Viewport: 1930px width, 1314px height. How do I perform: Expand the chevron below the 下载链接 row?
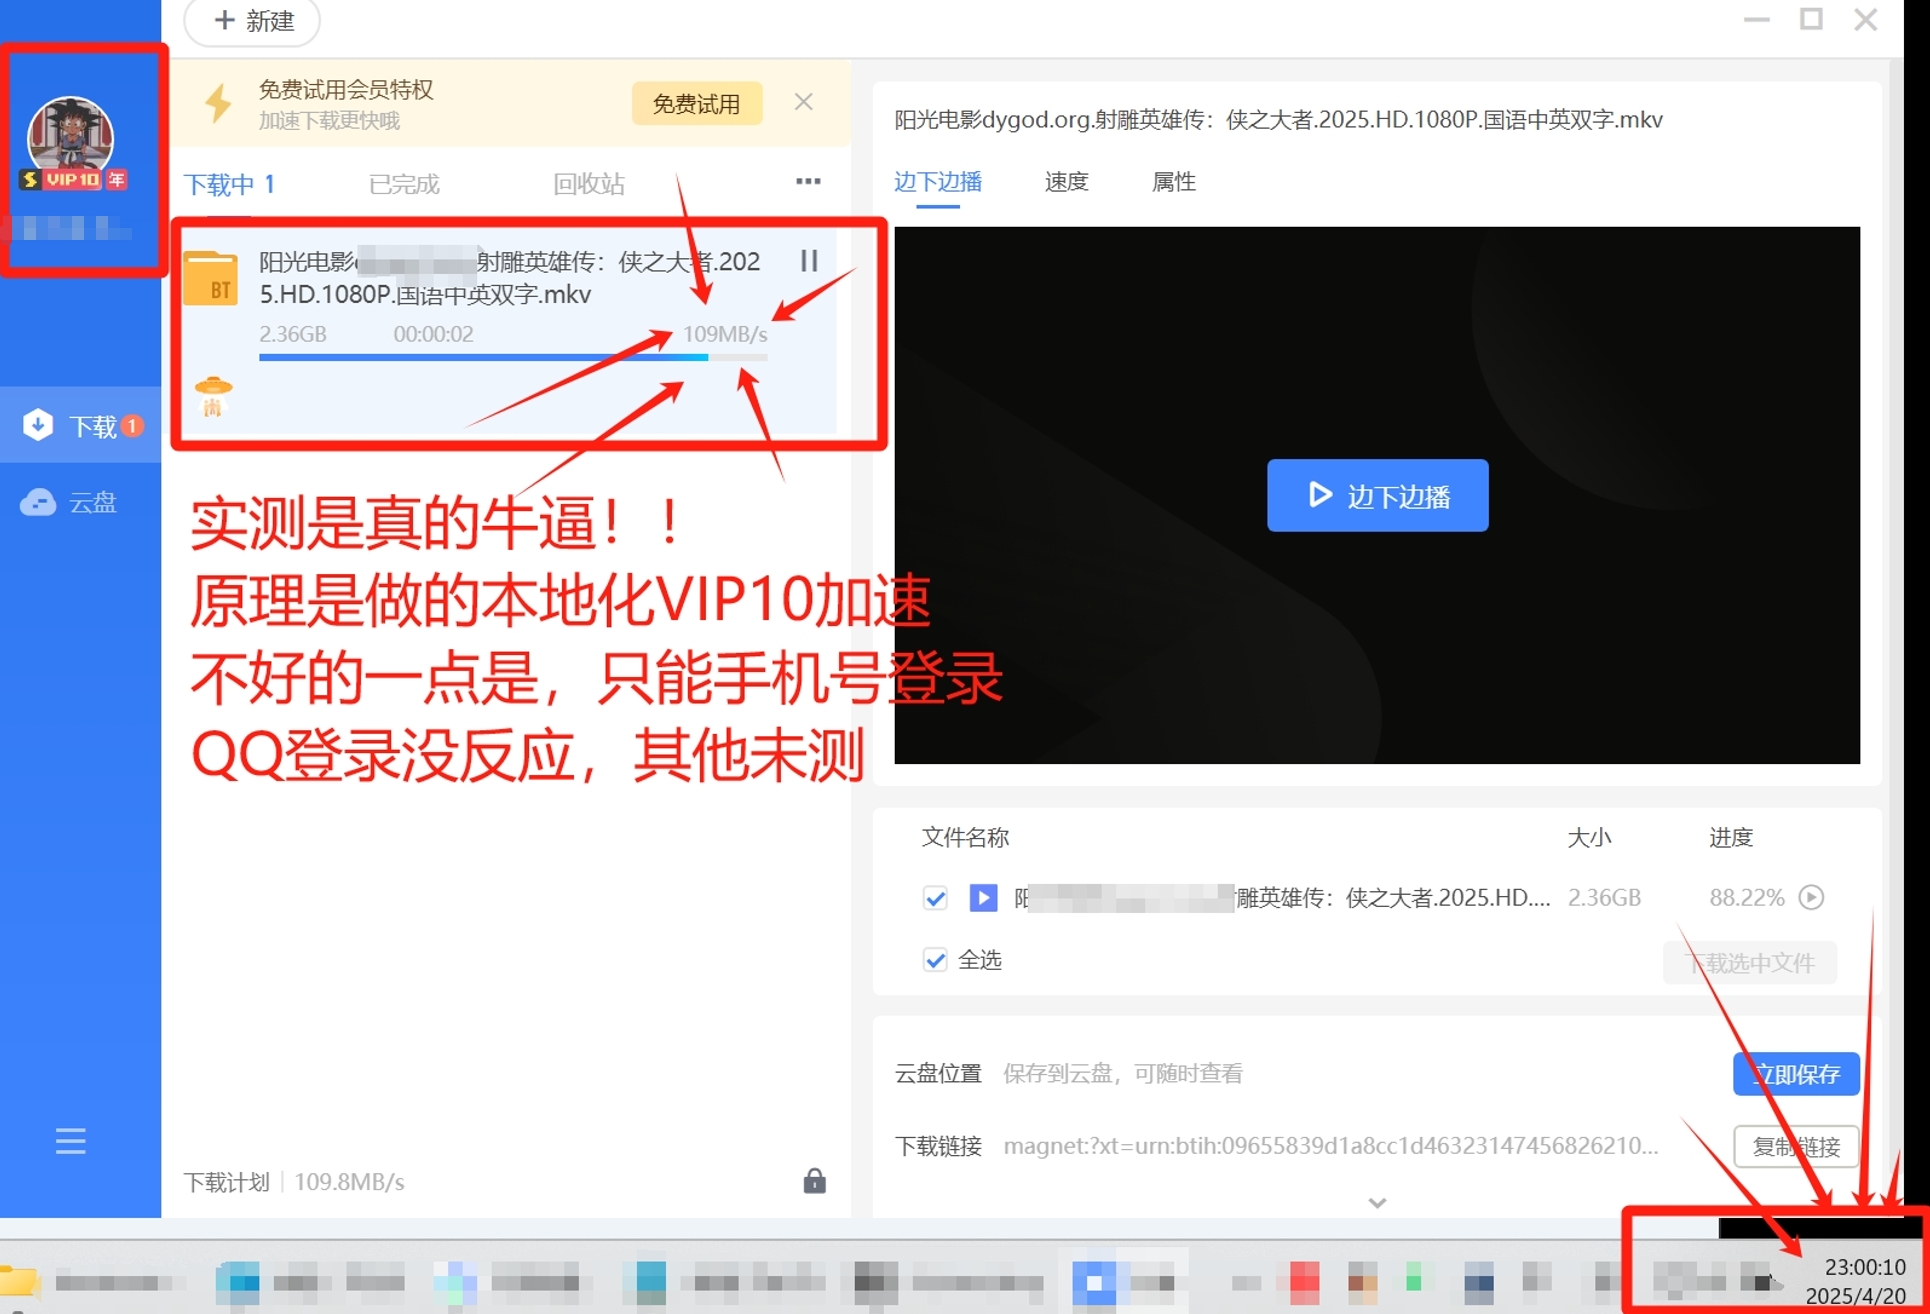click(1377, 1203)
